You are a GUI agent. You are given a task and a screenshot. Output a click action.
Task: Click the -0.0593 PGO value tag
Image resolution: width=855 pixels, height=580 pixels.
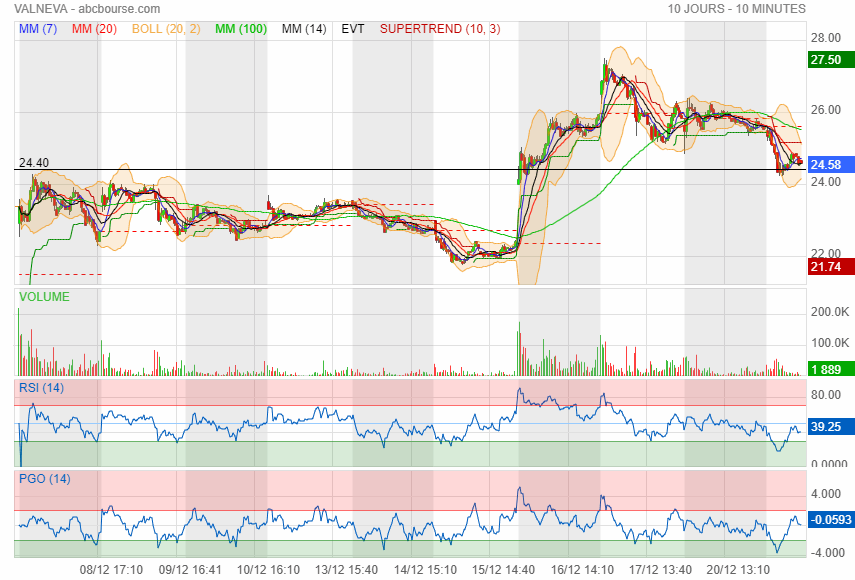[x=831, y=519]
